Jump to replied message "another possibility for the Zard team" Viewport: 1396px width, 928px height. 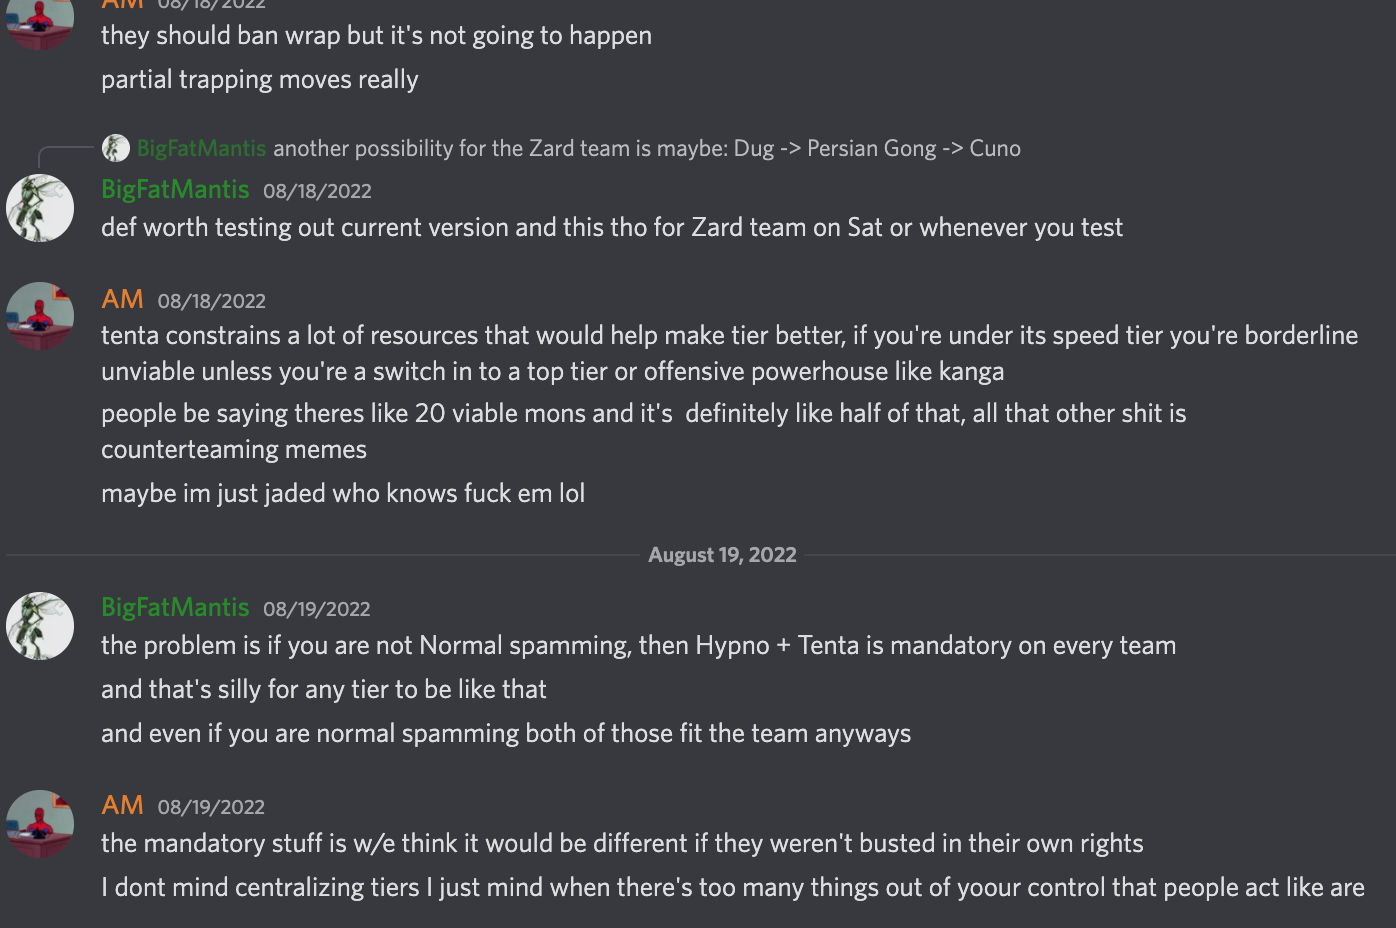(x=646, y=149)
